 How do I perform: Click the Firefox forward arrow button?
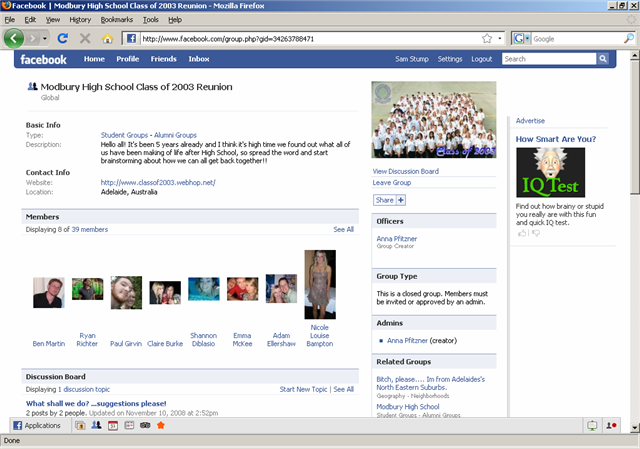(33, 38)
